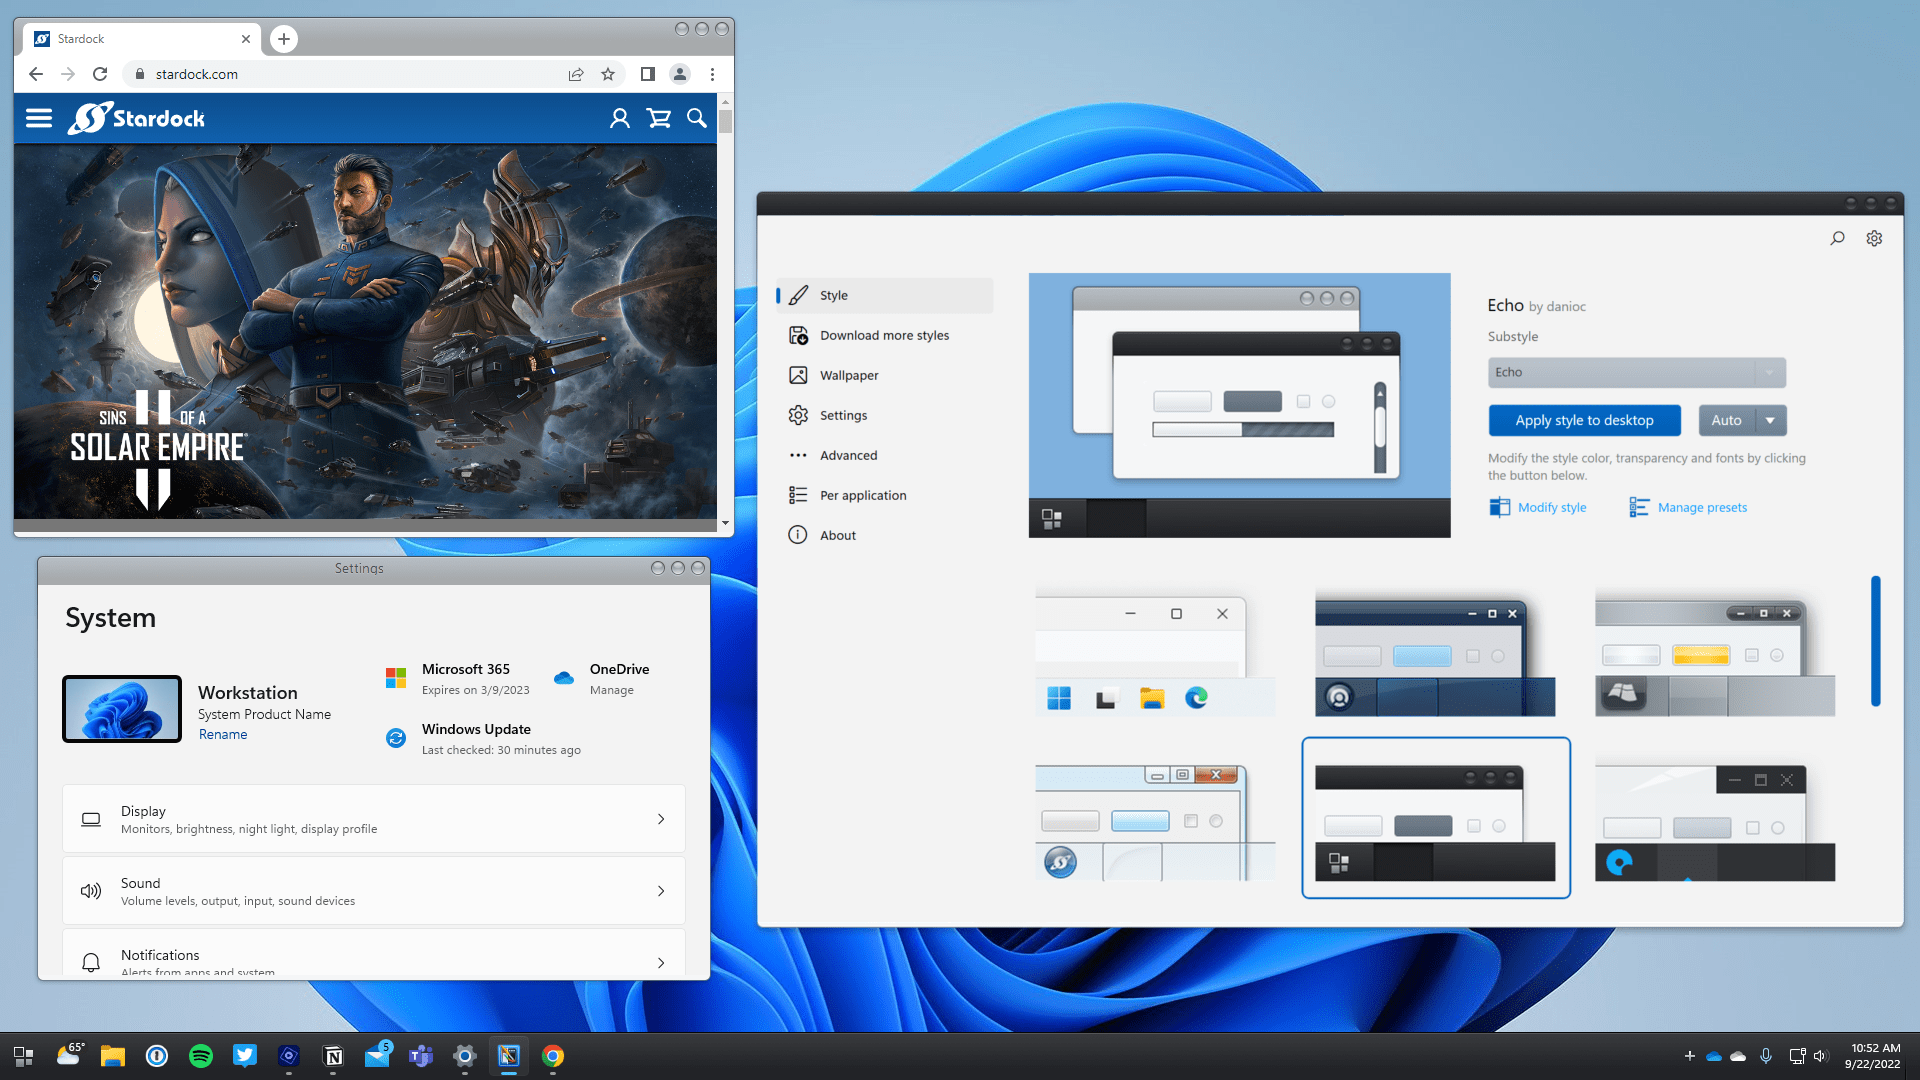The width and height of the screenshot is (1920, 1080).
Task: Open the Substyle dropdown showing Echo
Action: point(1636,372)
